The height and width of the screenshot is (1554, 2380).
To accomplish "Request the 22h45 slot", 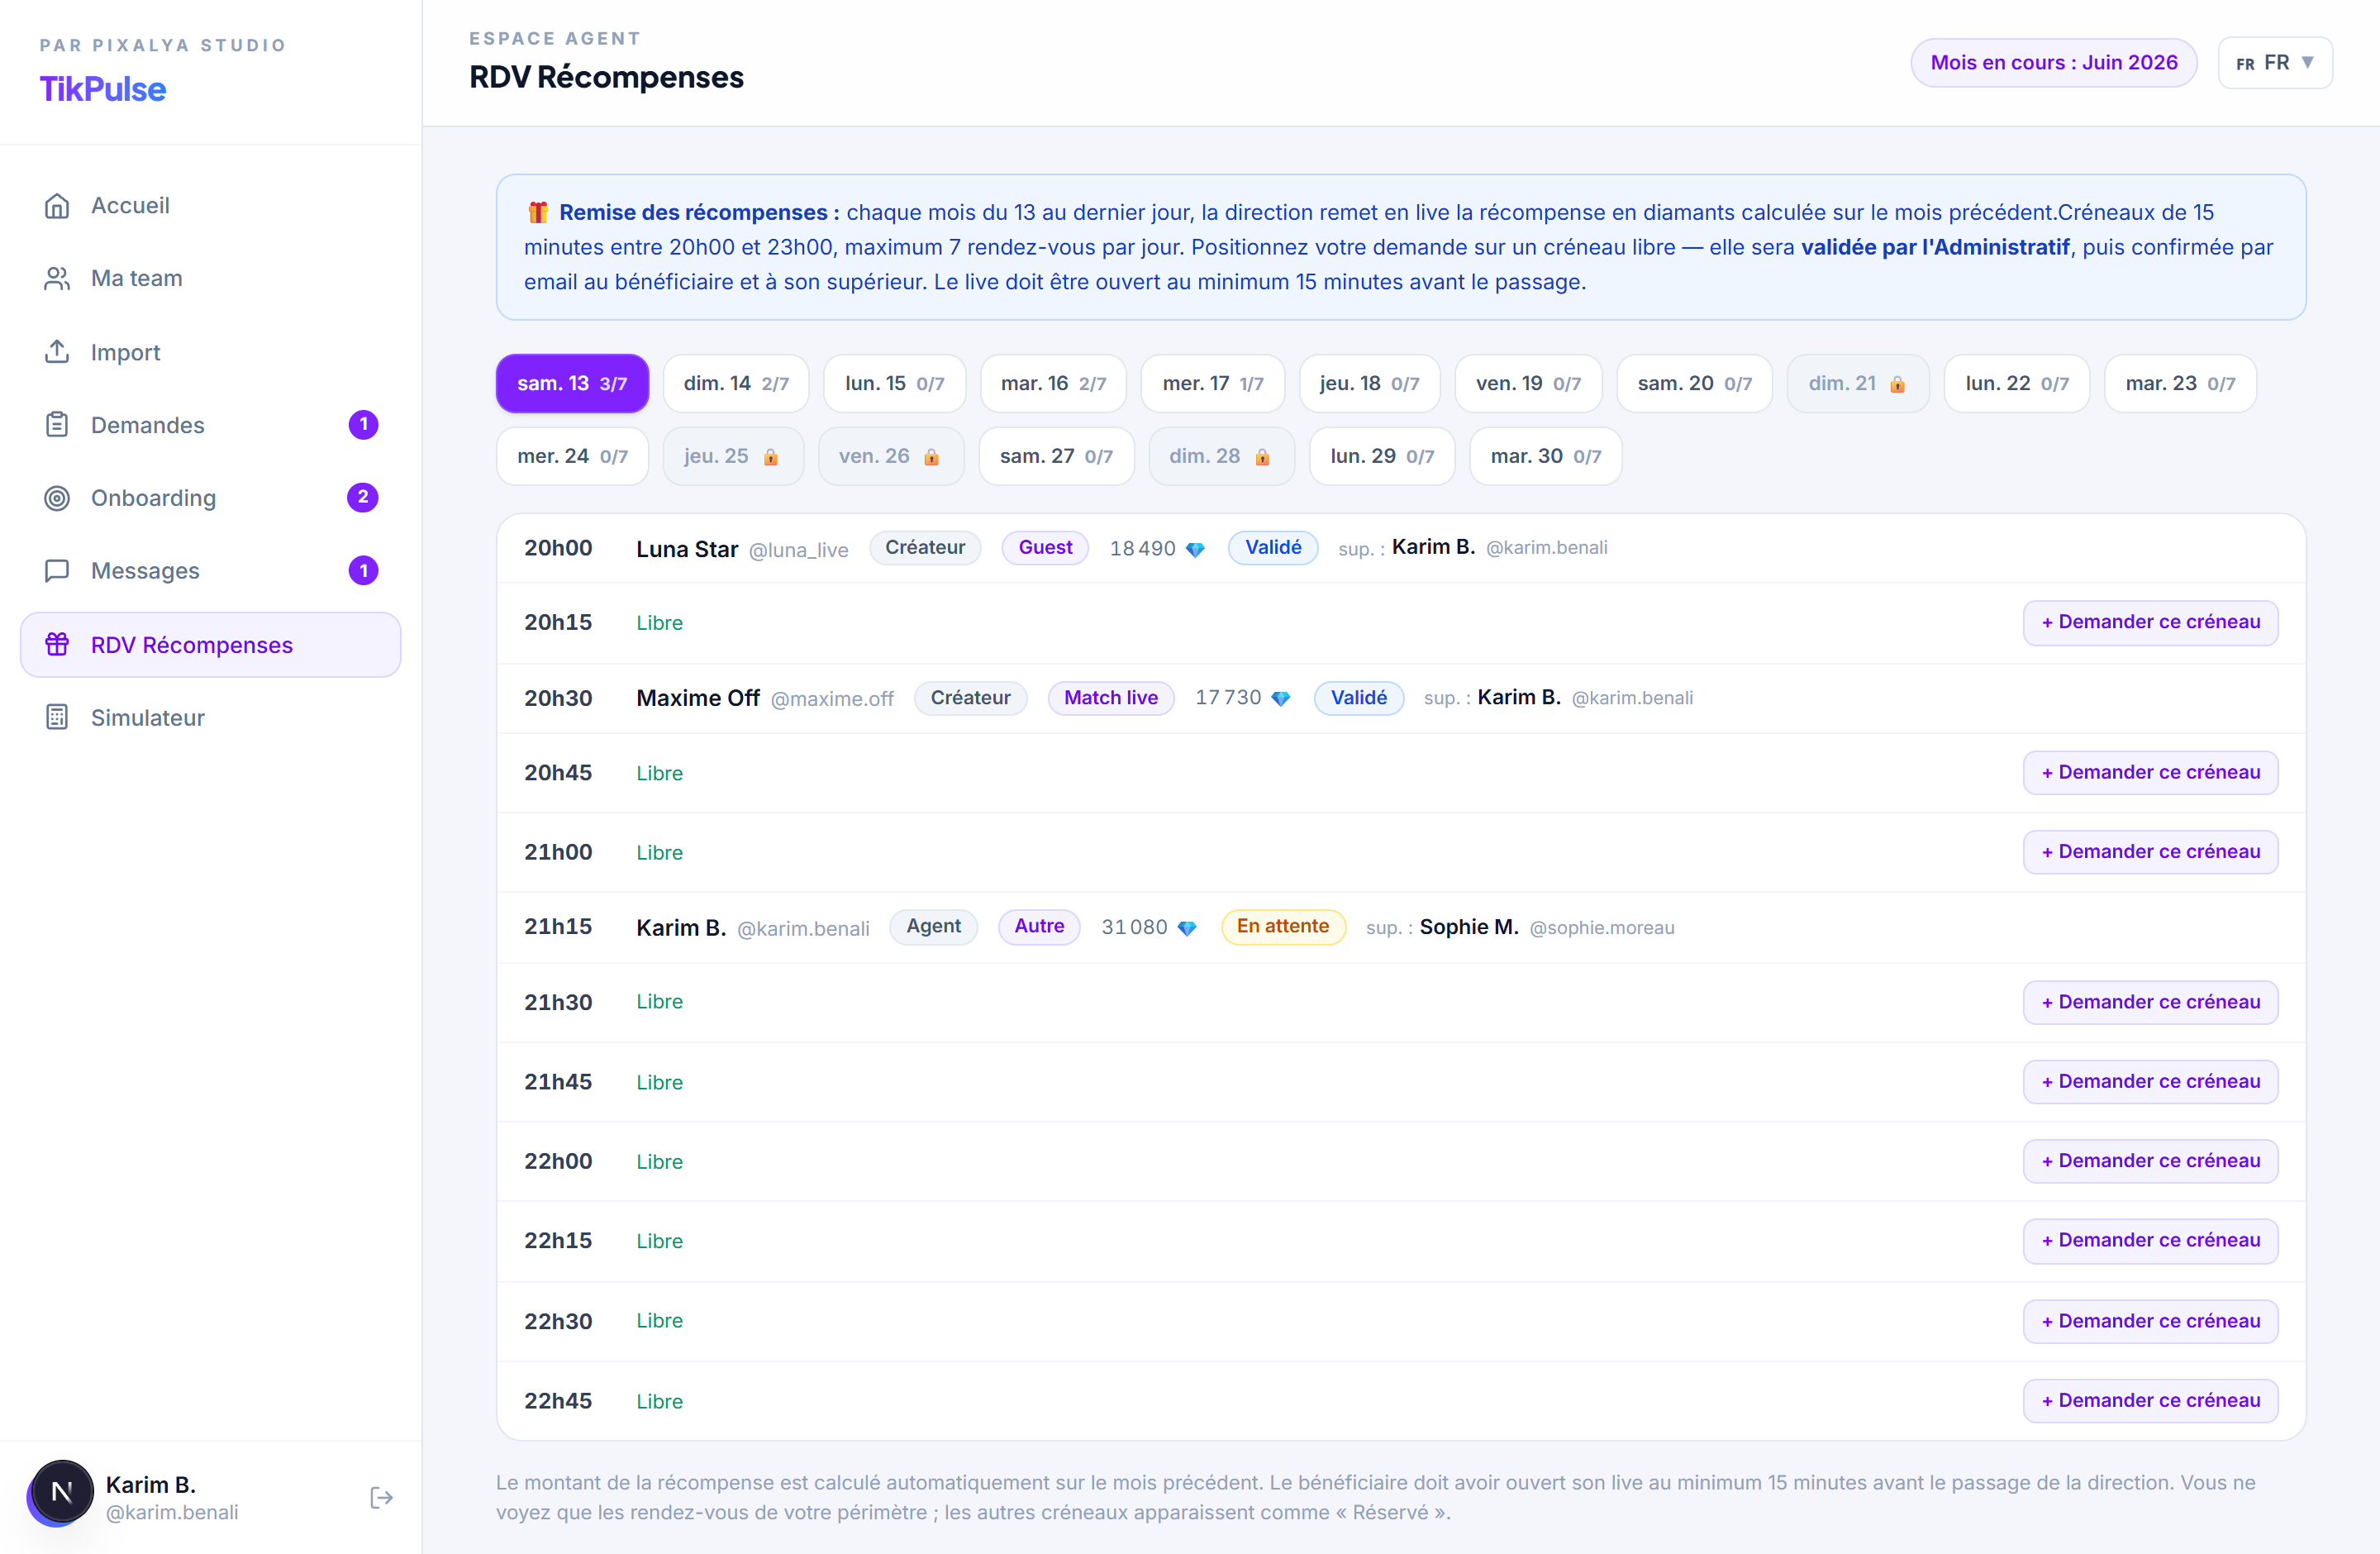I will tap(2150, 1401).
